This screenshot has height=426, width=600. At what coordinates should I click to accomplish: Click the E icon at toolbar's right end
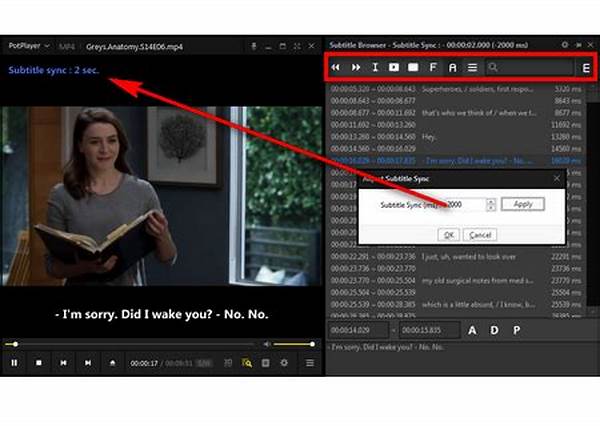click(585, 68)
